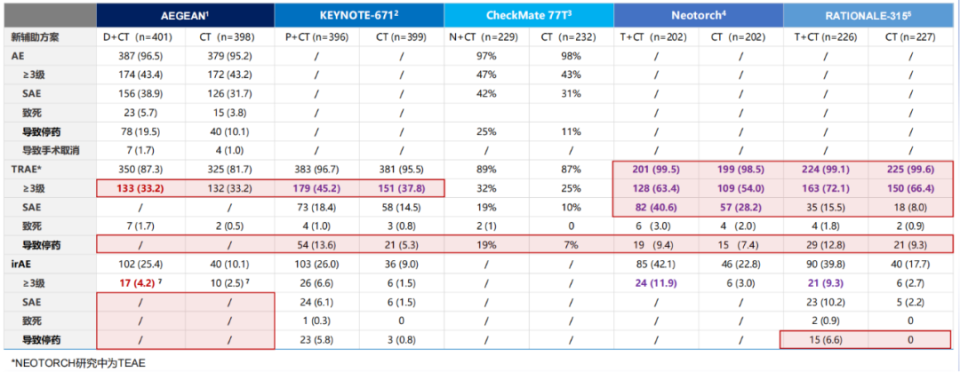Select the 15 (6.6) RATIONALE-315 cell

click(825, 339)
